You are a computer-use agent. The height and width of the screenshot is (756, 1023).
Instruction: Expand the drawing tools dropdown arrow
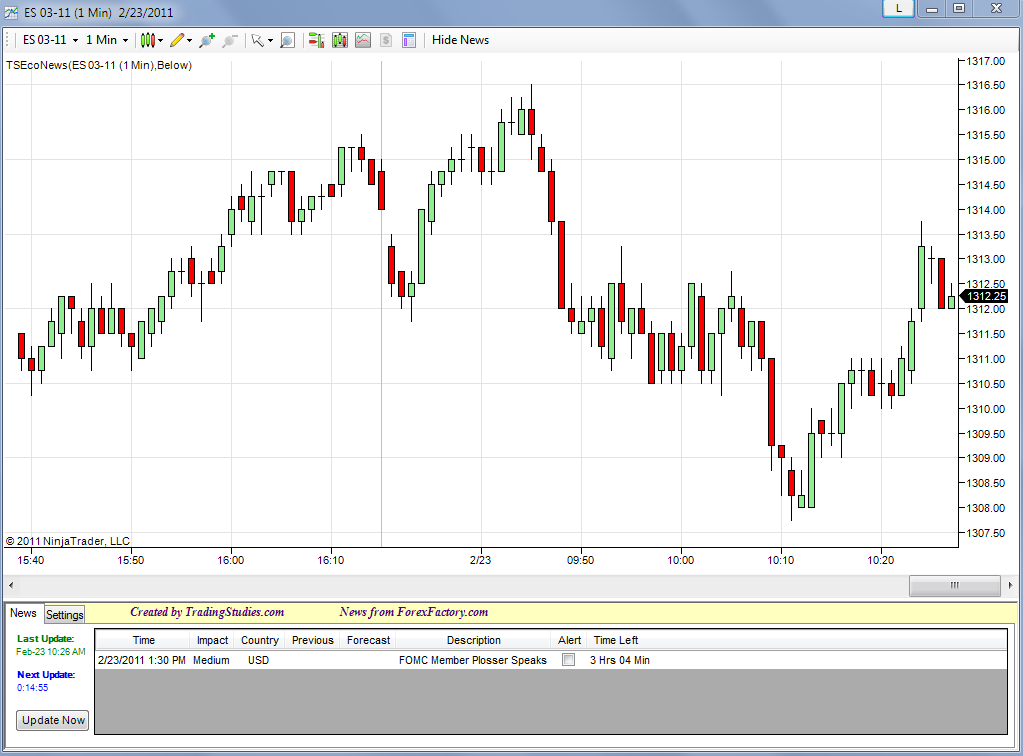click(189, 40)
